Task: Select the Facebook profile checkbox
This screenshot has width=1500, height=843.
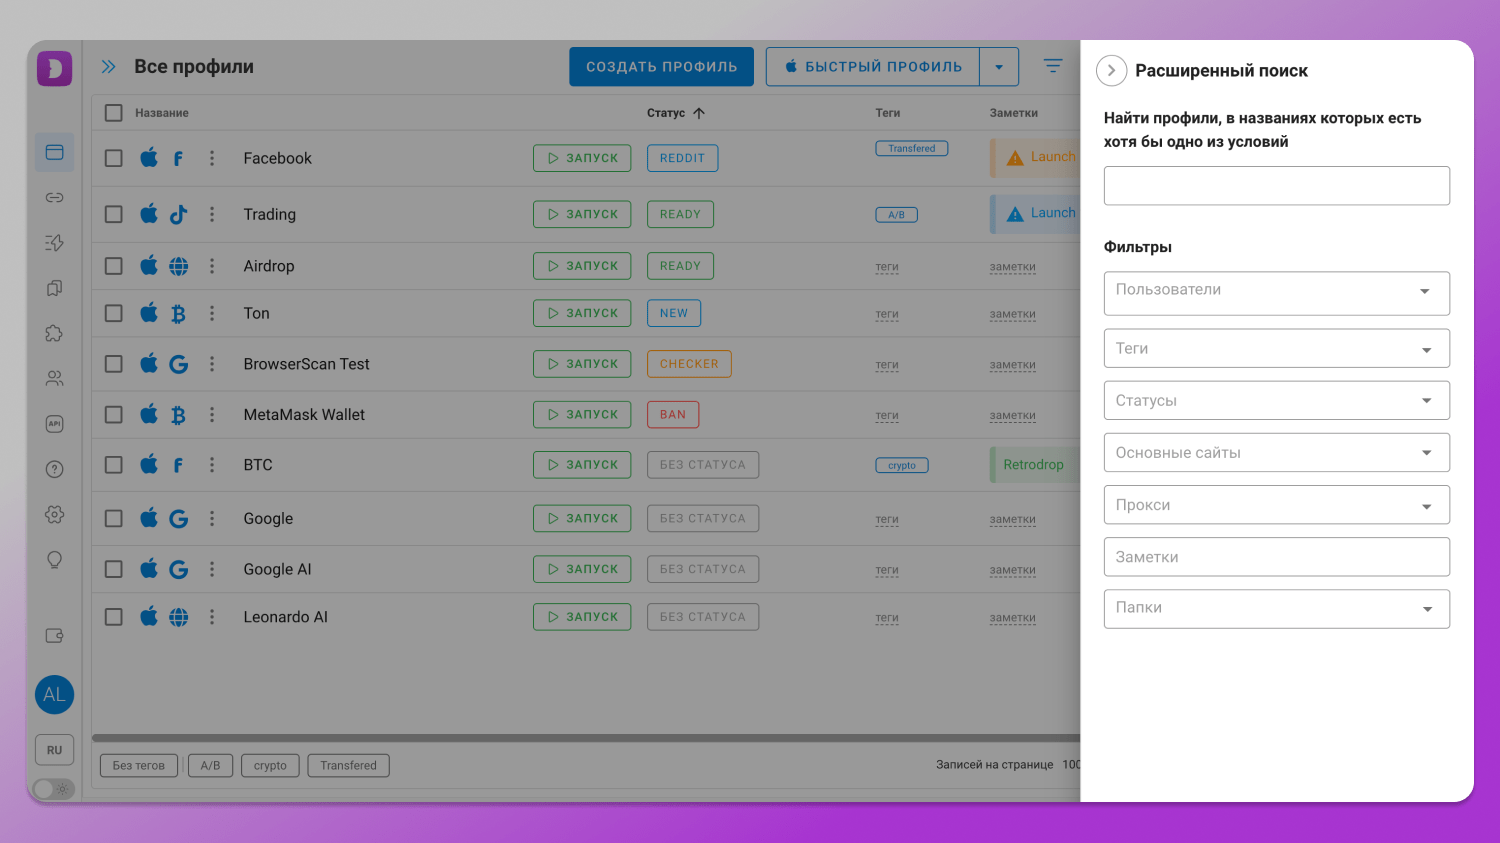Action: (114, 158)
